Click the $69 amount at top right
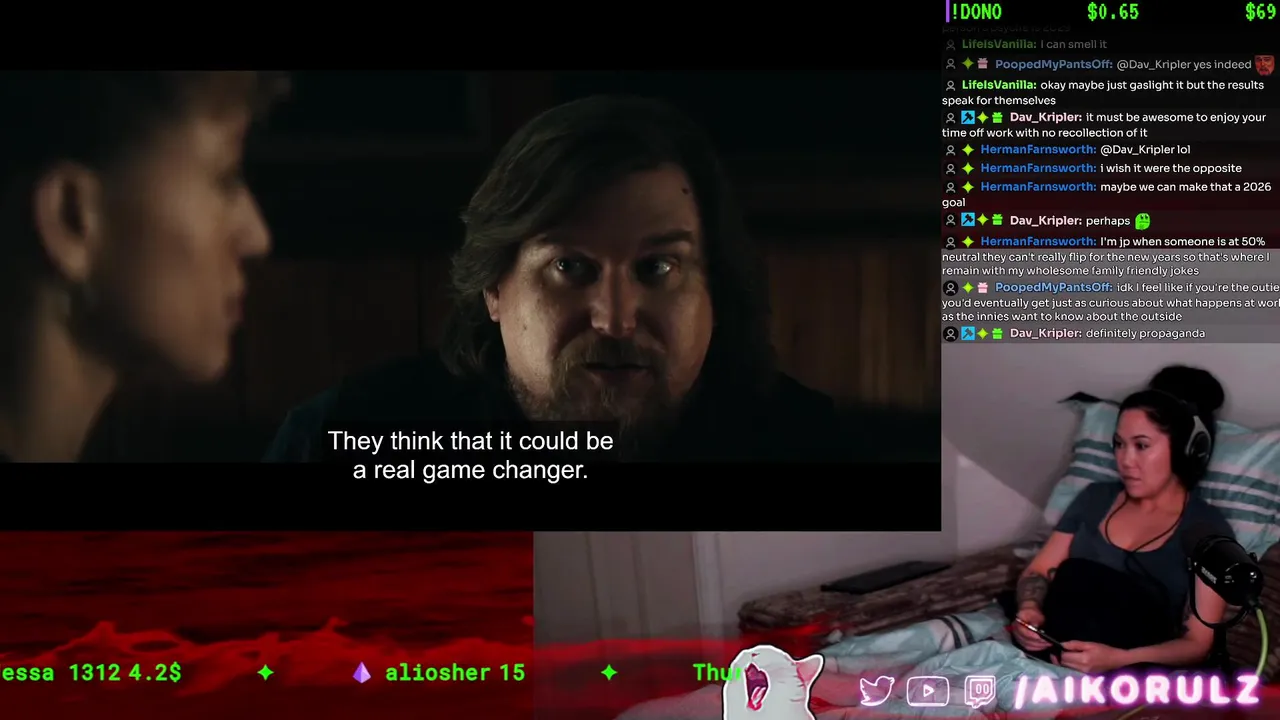1280x720 pixels. point(1260,12)
